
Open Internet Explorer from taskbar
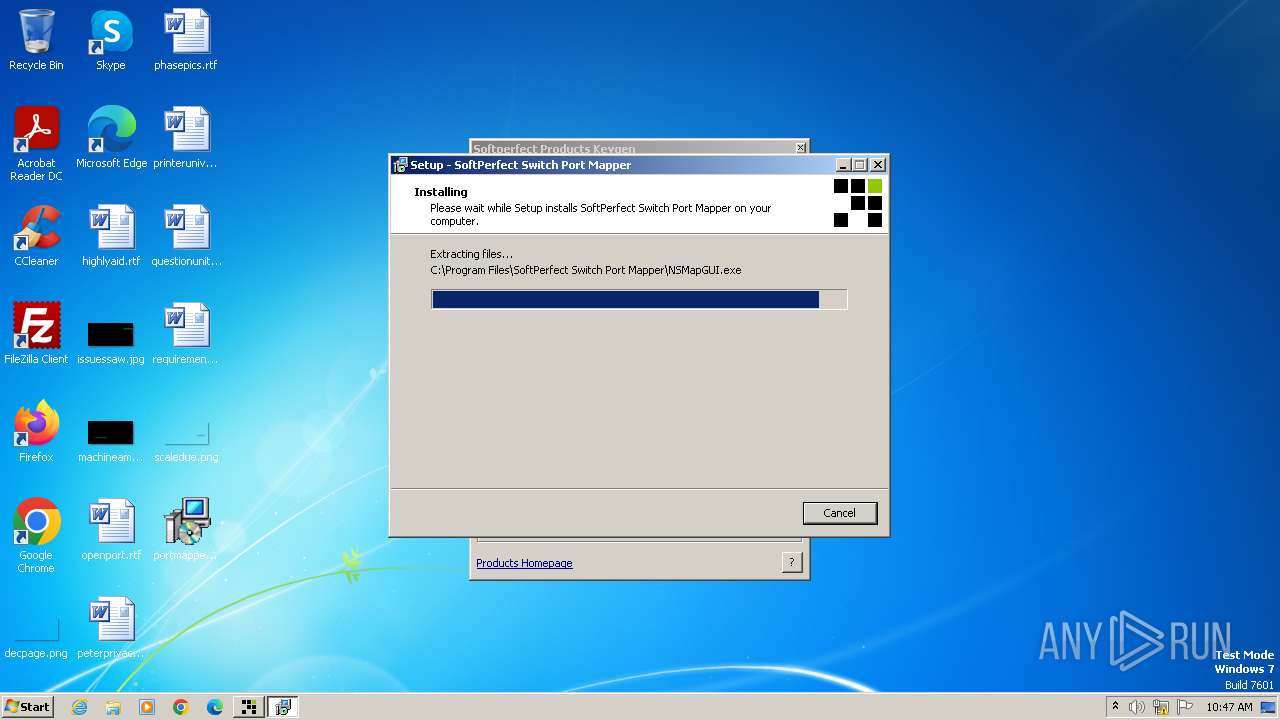(79, 707)
